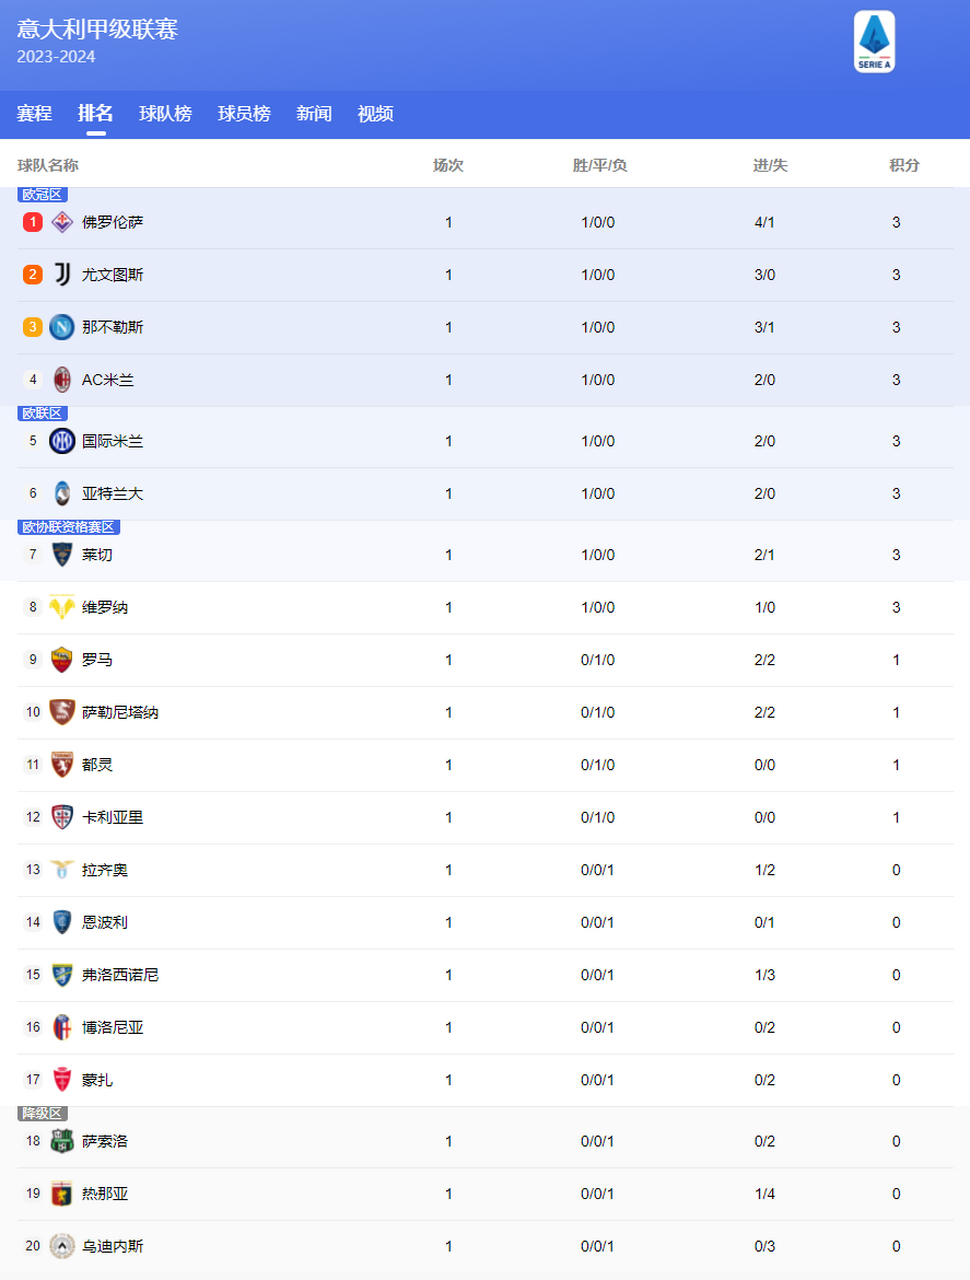The height and width of the screenshot is (1280, 970).
Task: Open the 弗洛西诺尼 team row link
Action: click(x=485, y=975)
